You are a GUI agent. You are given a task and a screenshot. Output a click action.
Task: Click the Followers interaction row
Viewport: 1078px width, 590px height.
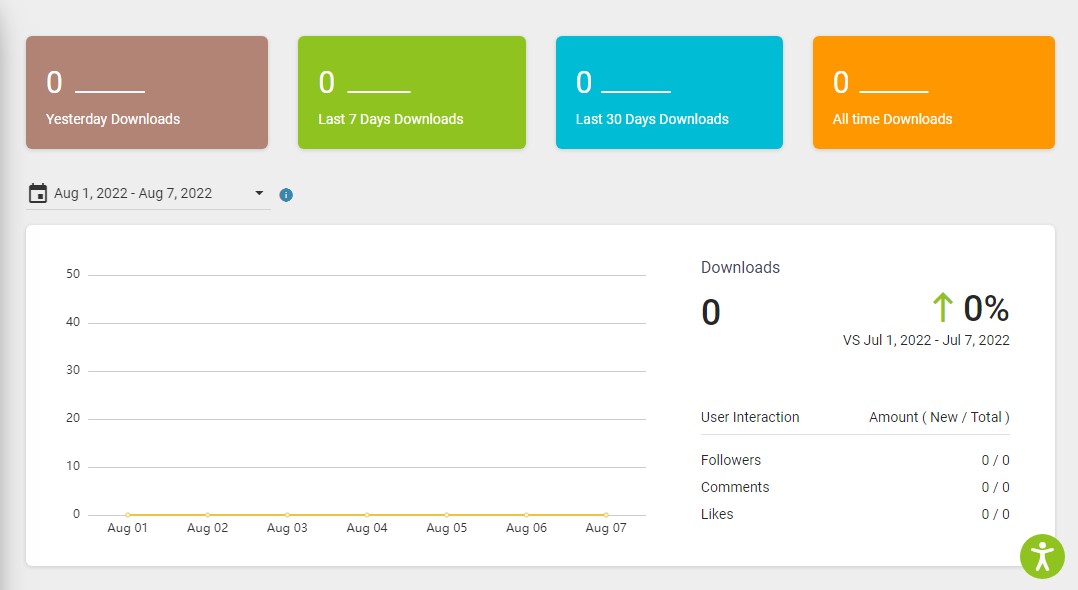731,460
